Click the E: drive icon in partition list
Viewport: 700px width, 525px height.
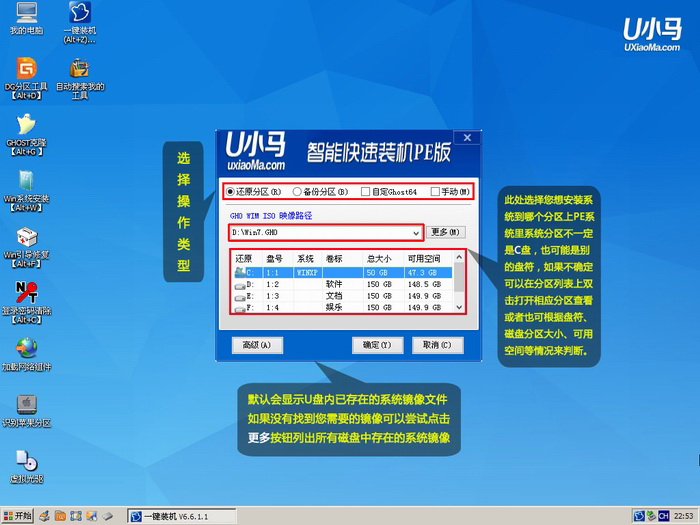click(x=240, y=296)
